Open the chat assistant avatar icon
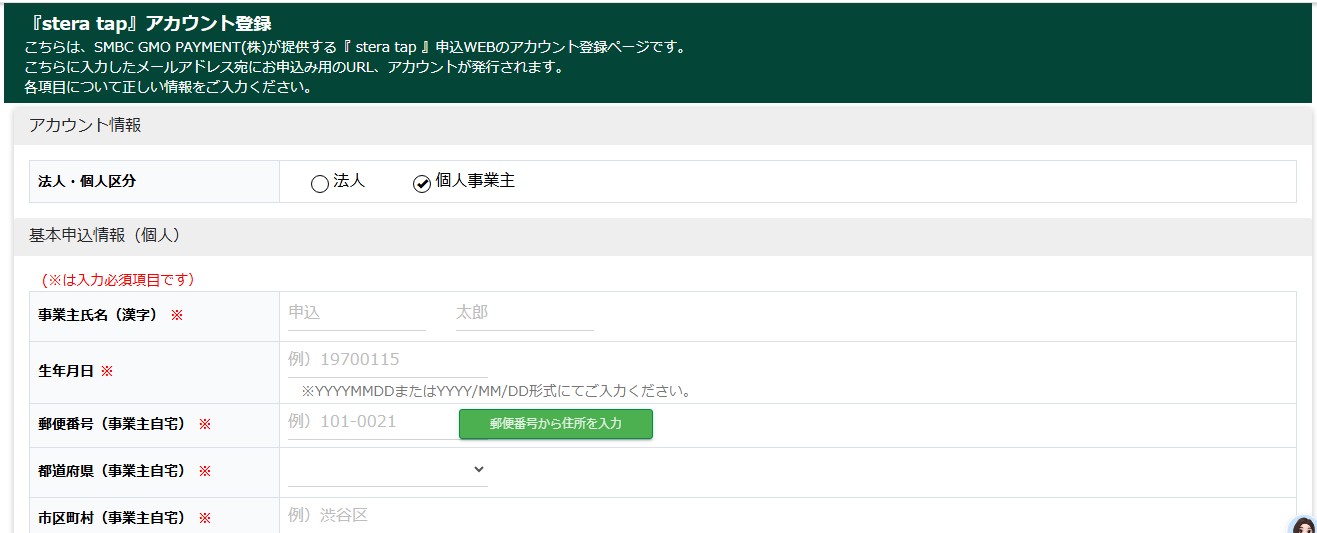Screen dimensions: 1317x533 [1303, 526]
